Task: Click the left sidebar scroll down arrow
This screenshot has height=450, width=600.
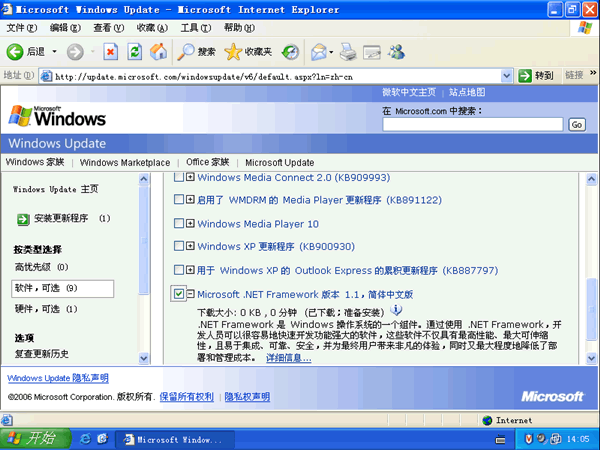Action: click(143, 358)
